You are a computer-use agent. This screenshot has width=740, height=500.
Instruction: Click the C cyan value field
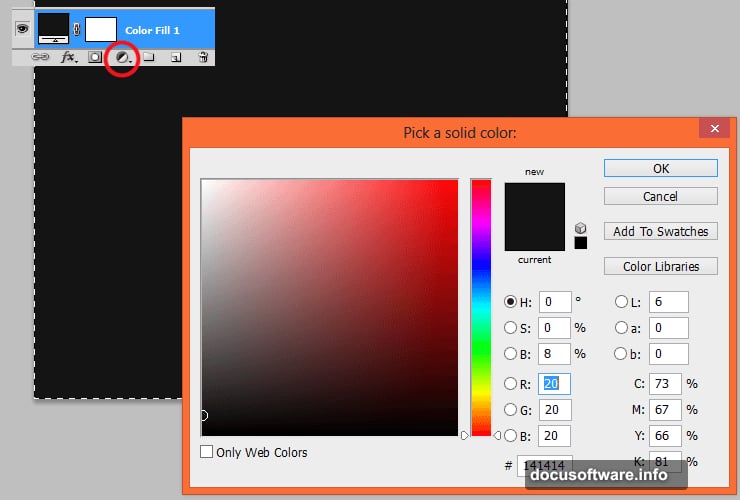pos(665,384)
